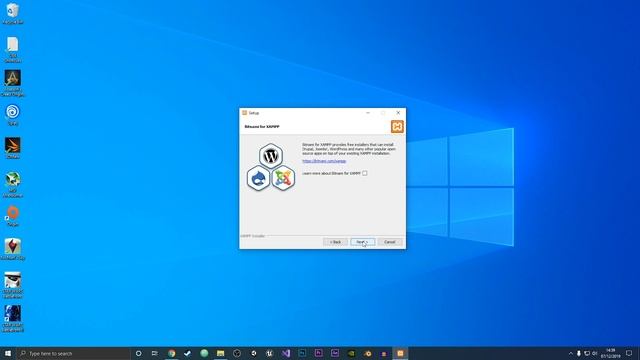Cancel the XAMPP setup

(390, 242)
